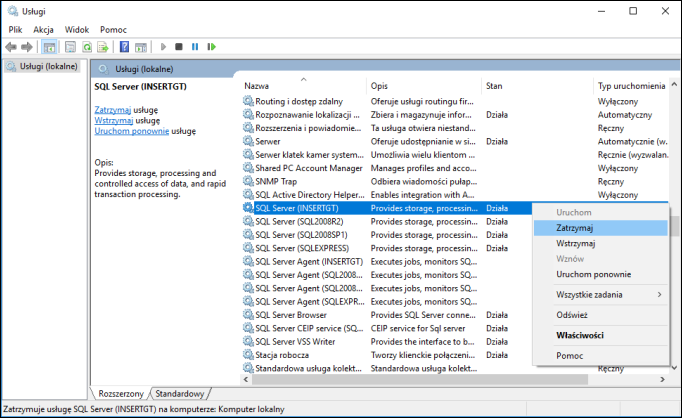The height and width of the screenshot is (418, 682).
Task: Open the Pomoc menu in menu bar
Action: point(113,30)
